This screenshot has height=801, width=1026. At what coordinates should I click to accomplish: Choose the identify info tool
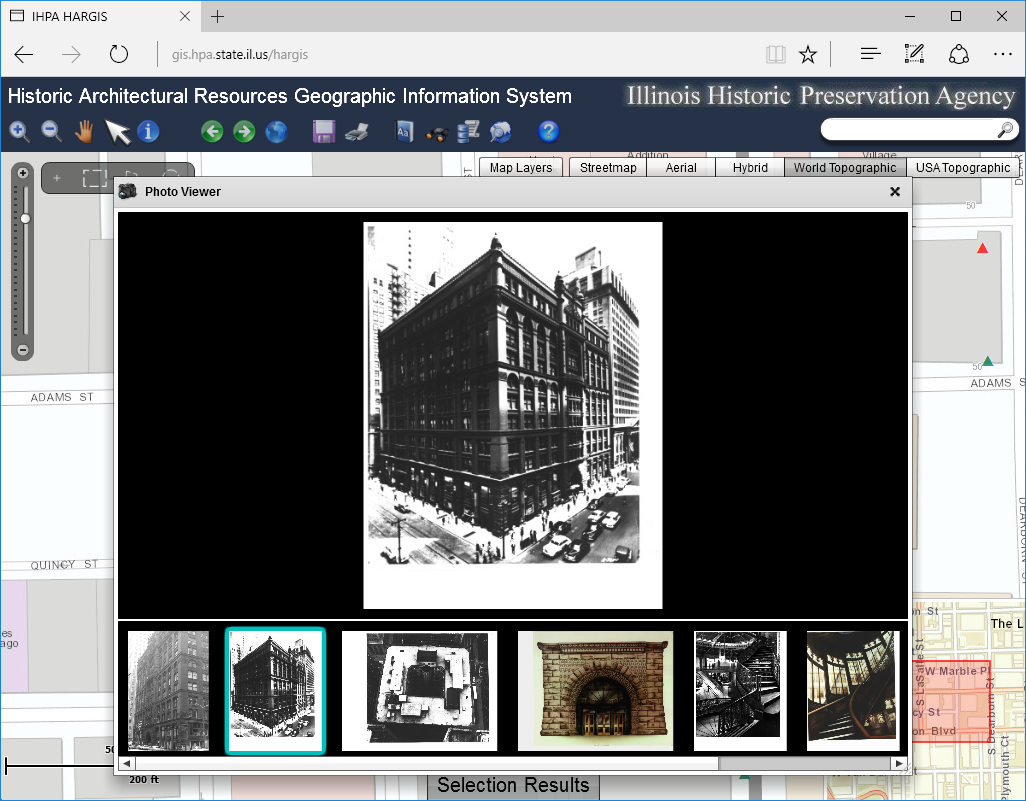(x=148, y=131)
